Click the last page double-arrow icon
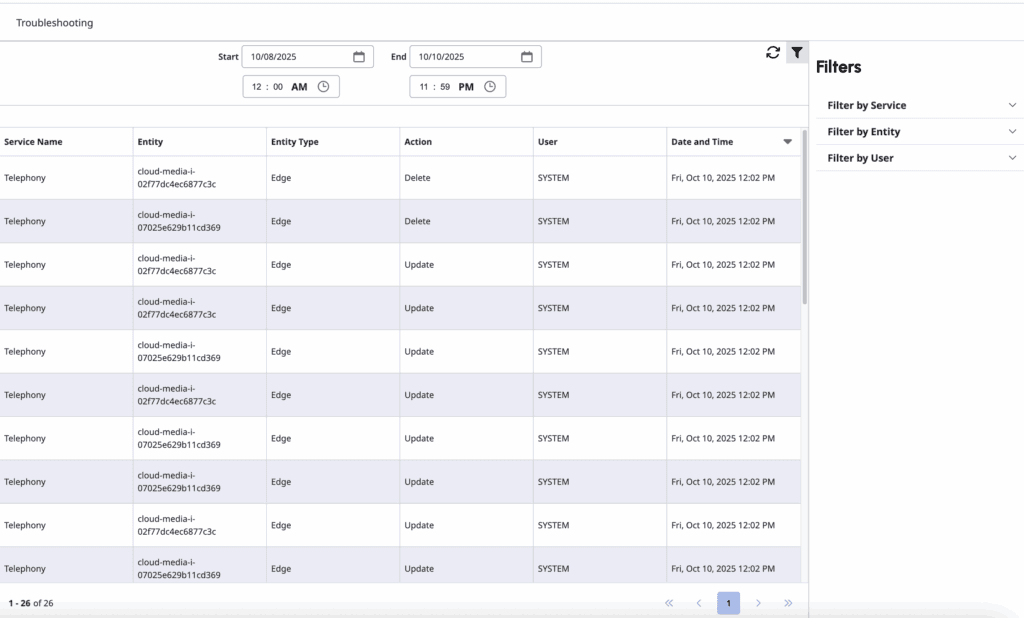 point(789,603)
